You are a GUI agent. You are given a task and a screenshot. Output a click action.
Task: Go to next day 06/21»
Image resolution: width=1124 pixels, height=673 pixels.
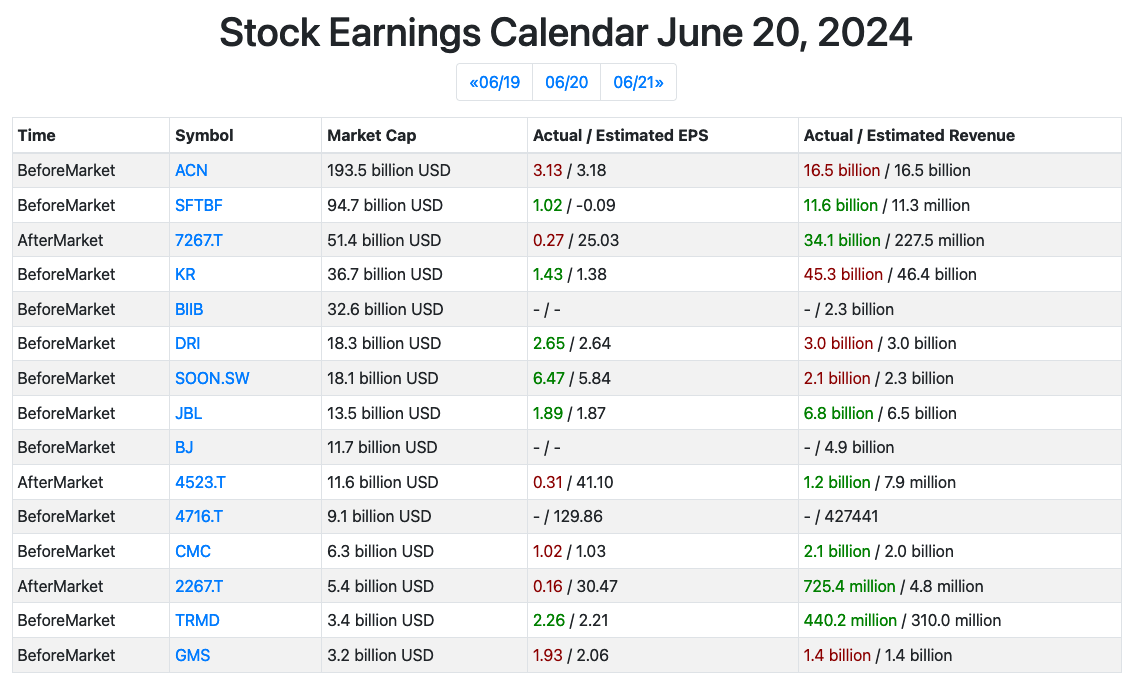[x=638, y=82]
